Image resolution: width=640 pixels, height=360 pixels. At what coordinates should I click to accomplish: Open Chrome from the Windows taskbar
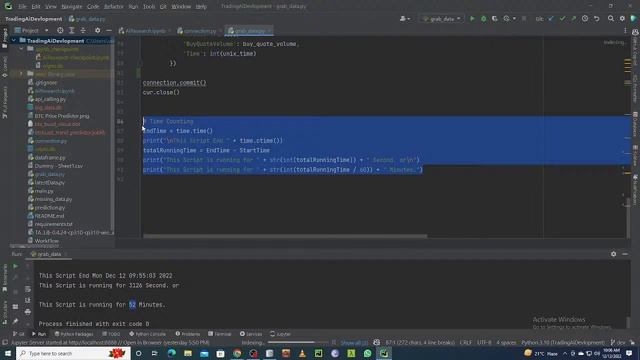pyautogui.click(x=237, y=353)
